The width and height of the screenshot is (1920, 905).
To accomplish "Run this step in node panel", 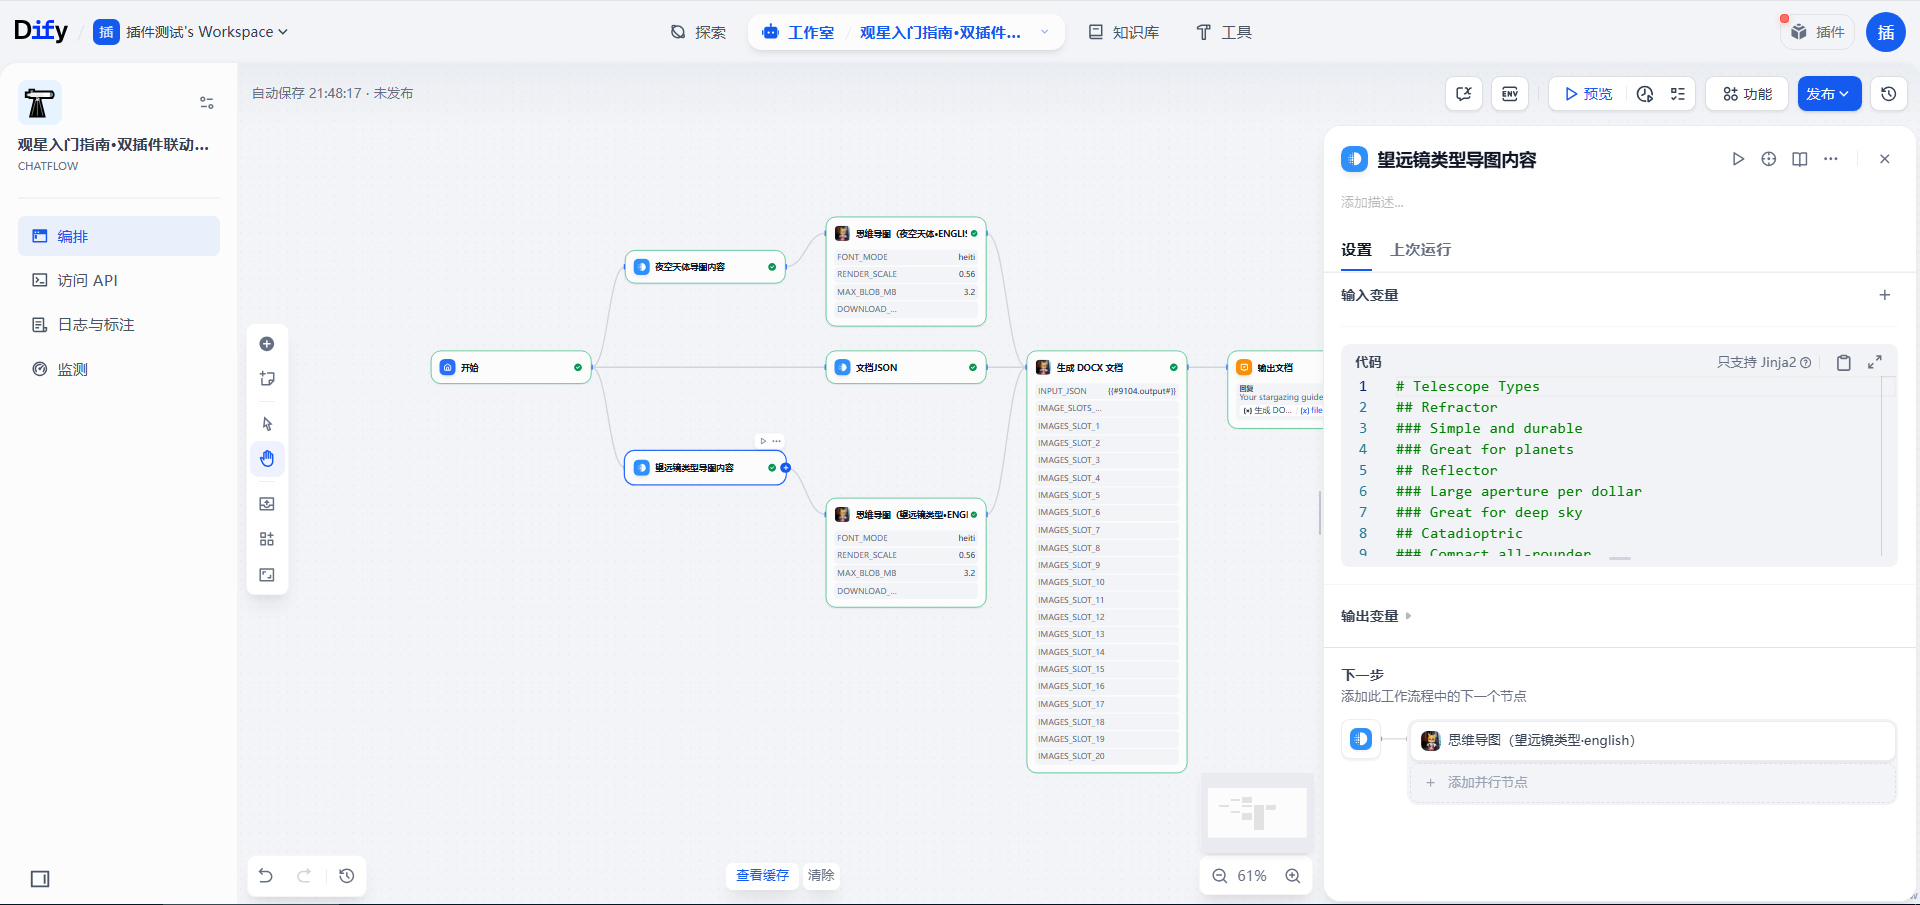I will (1738, 159).
